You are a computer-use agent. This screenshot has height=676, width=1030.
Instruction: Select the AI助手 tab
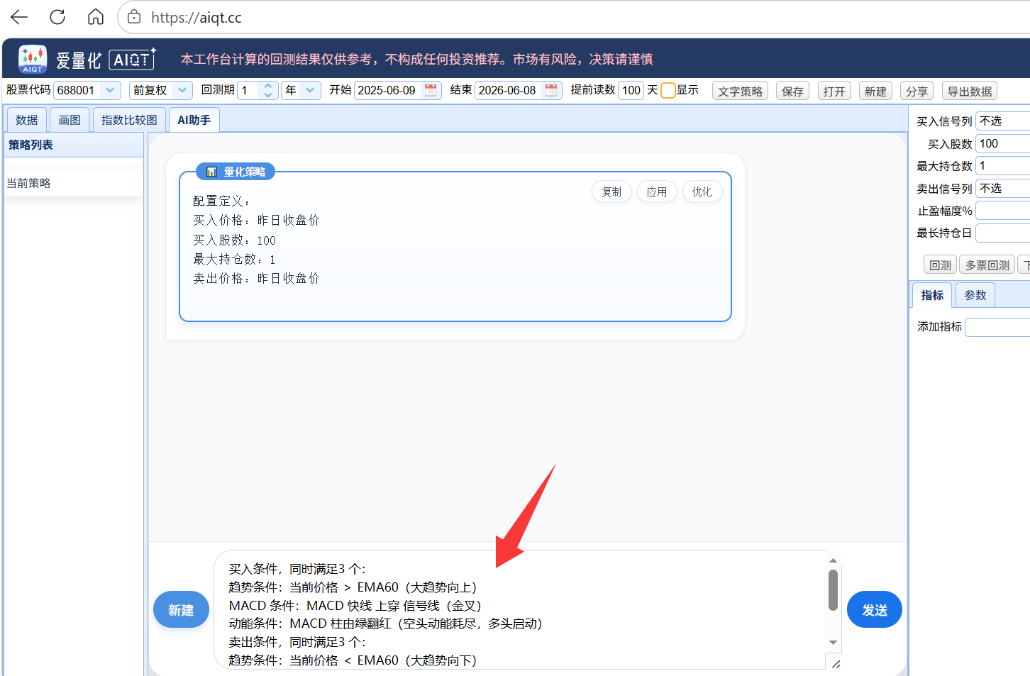click(194, 120)
